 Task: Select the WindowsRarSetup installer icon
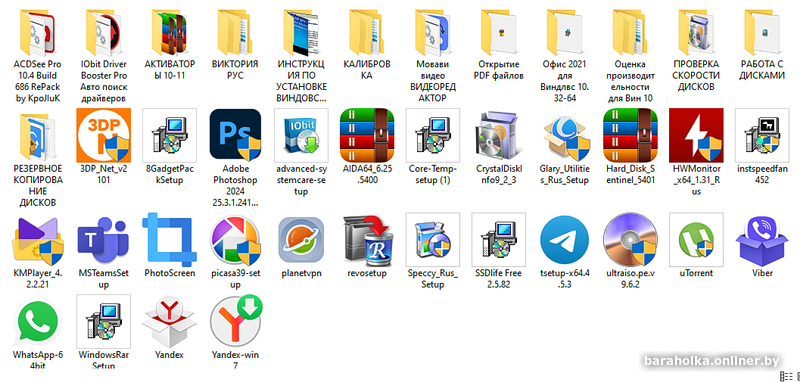(104, 321)
